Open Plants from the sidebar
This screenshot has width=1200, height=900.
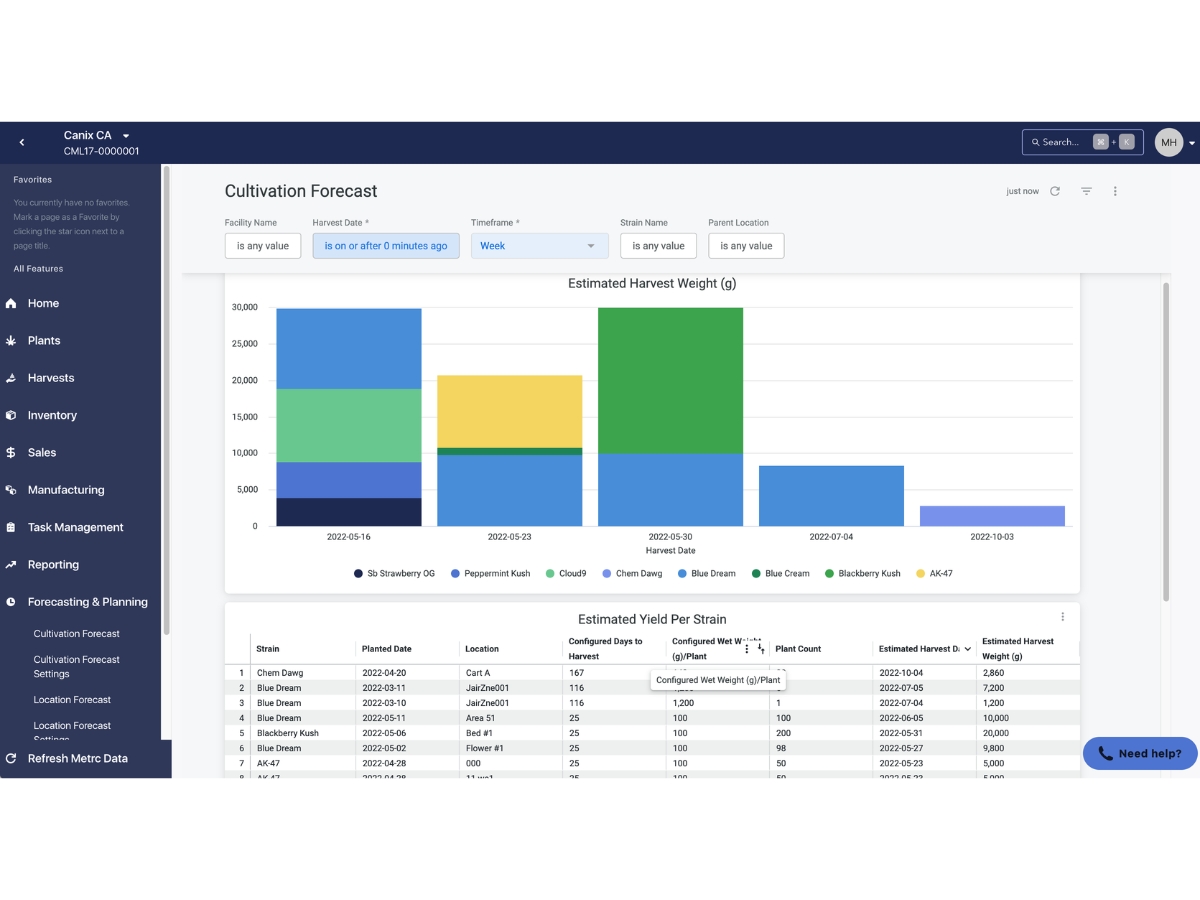tap(44, 341)
